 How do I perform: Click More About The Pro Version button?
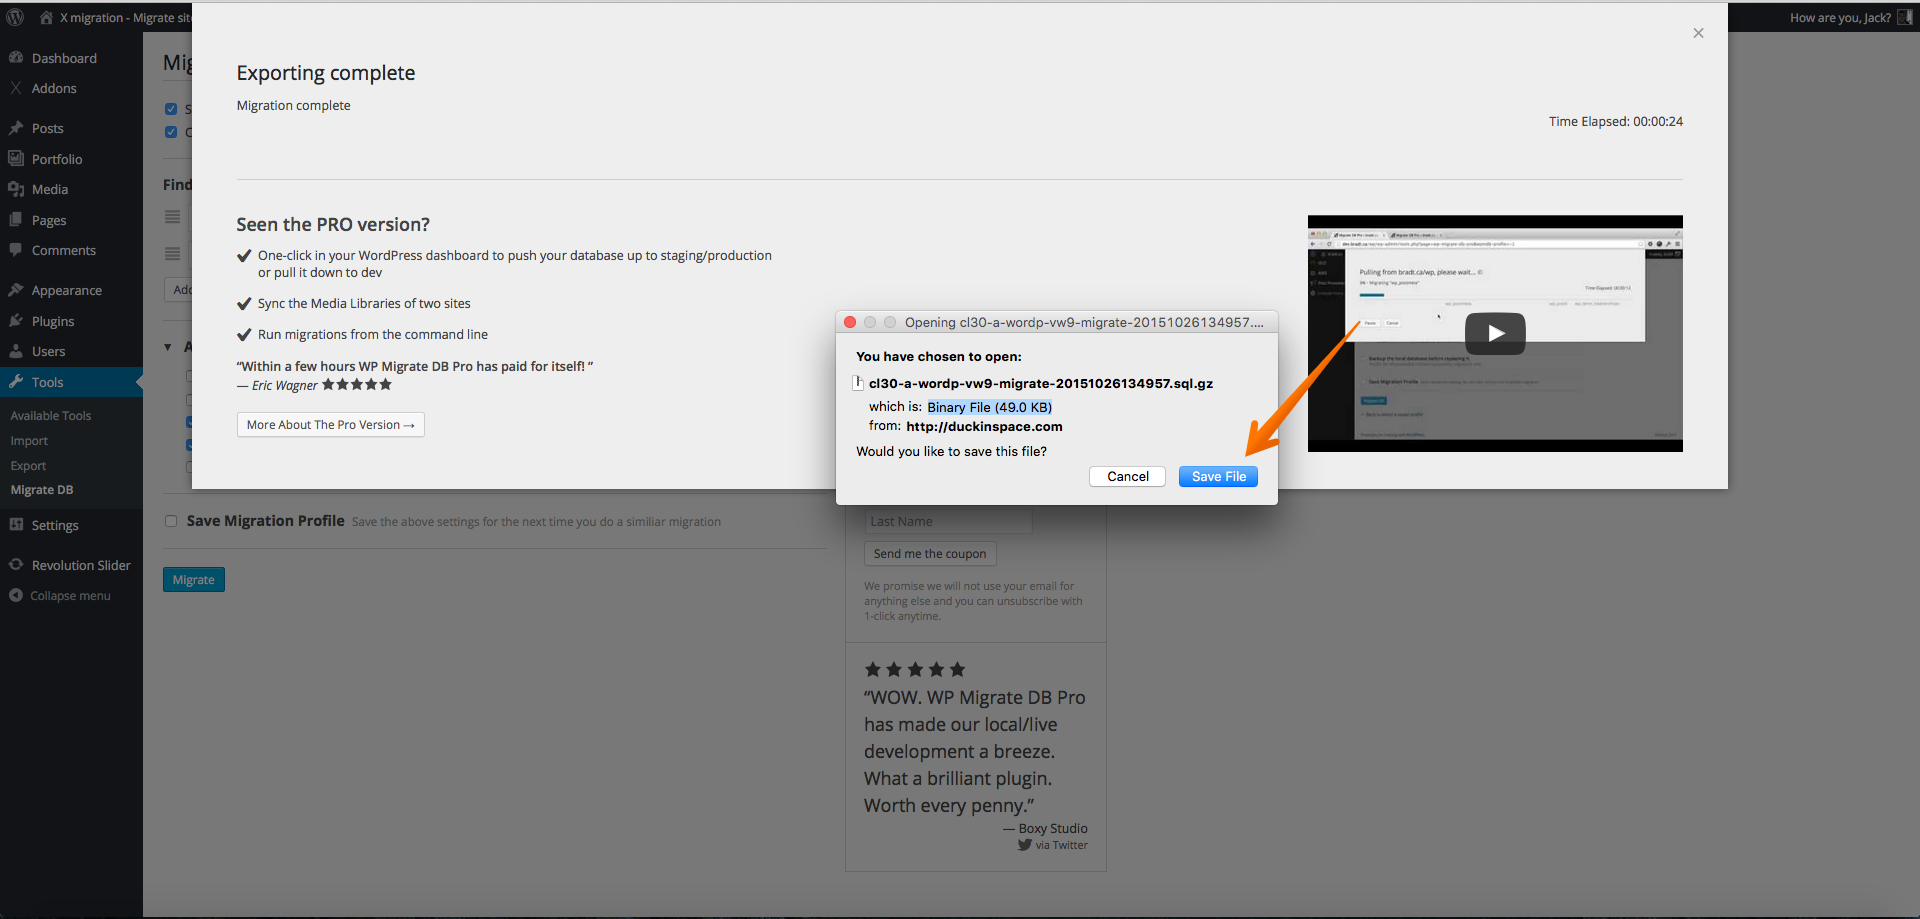[330, 425]
